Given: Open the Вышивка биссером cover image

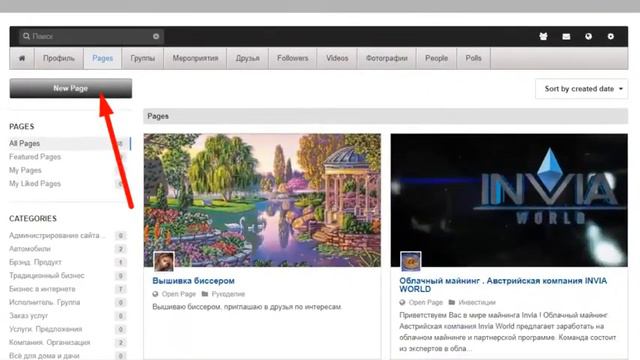Looking at the screenshot, I should (262, 200).
